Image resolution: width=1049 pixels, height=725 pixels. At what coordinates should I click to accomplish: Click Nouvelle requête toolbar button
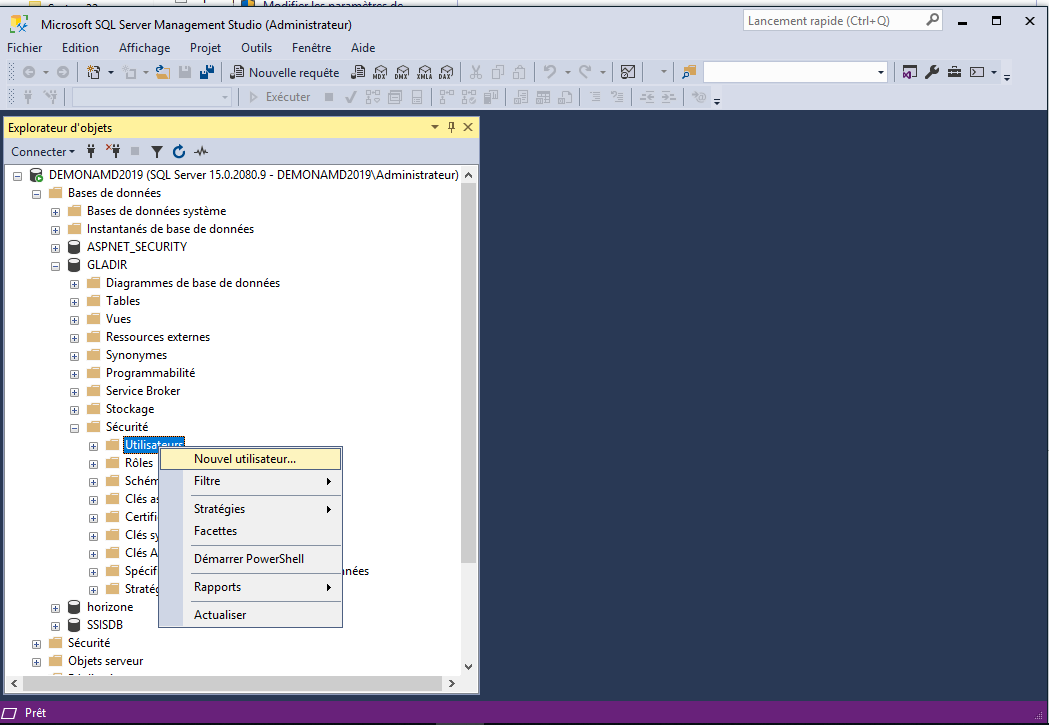285,72
